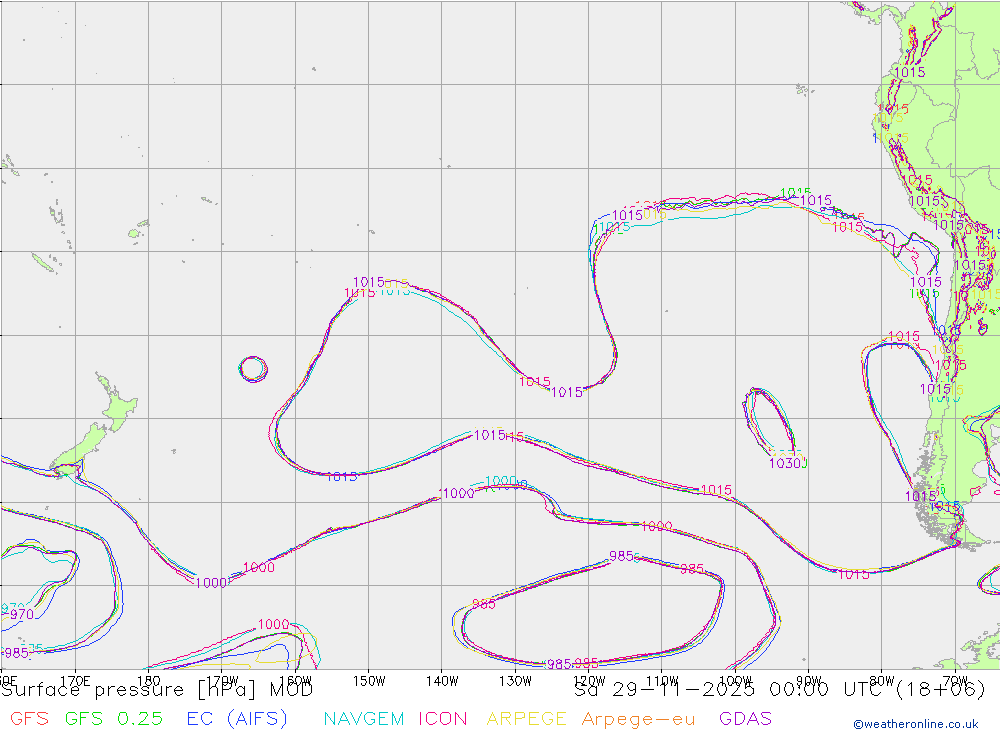
Task: Click the red GFS legend label
Action: 29,719
